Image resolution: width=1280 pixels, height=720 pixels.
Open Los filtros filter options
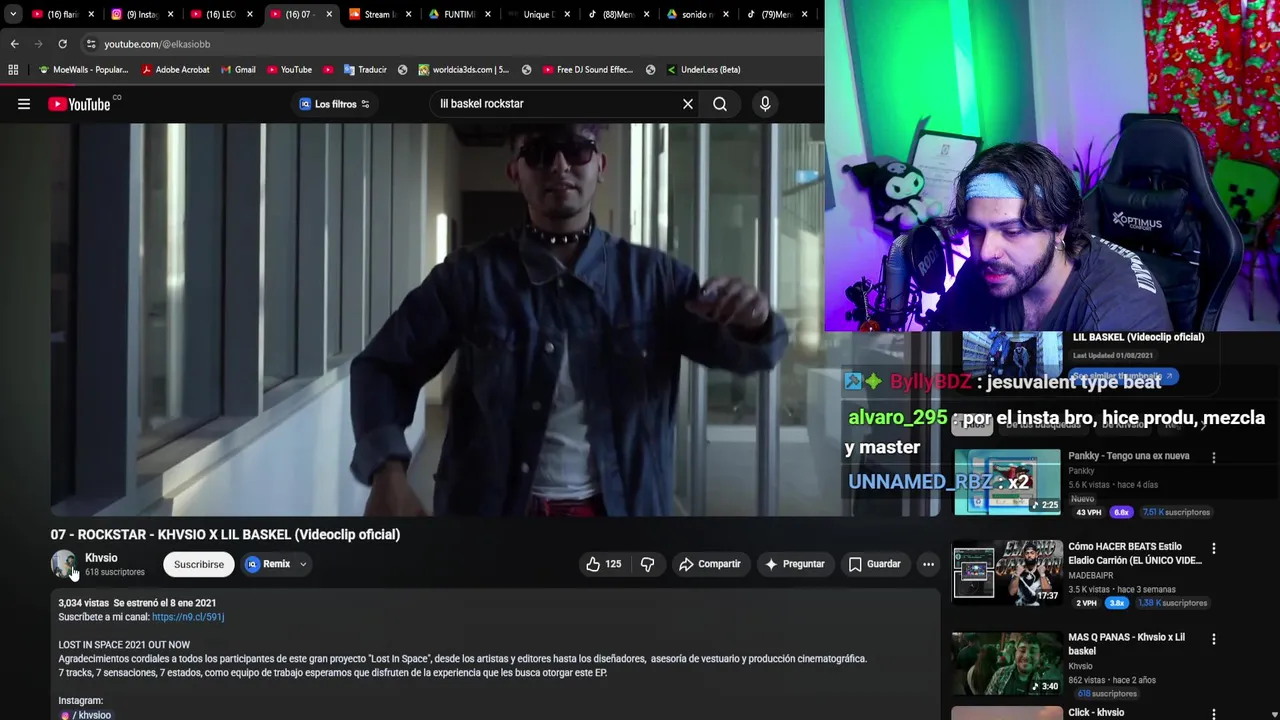point(335,104)
